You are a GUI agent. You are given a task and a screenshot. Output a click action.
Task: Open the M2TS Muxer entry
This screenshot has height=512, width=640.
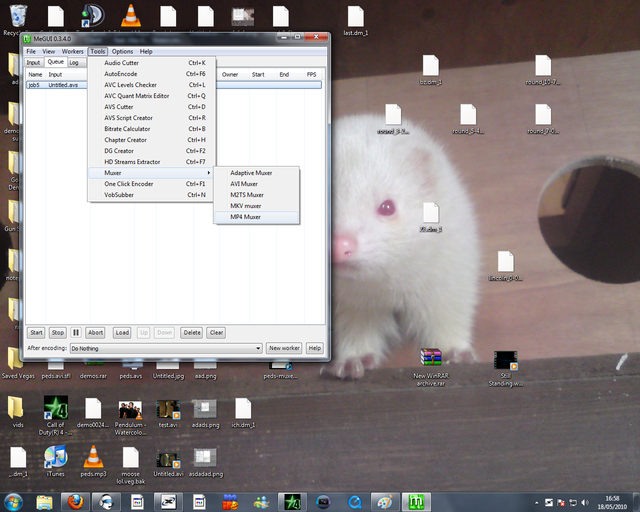click(256, 195)
